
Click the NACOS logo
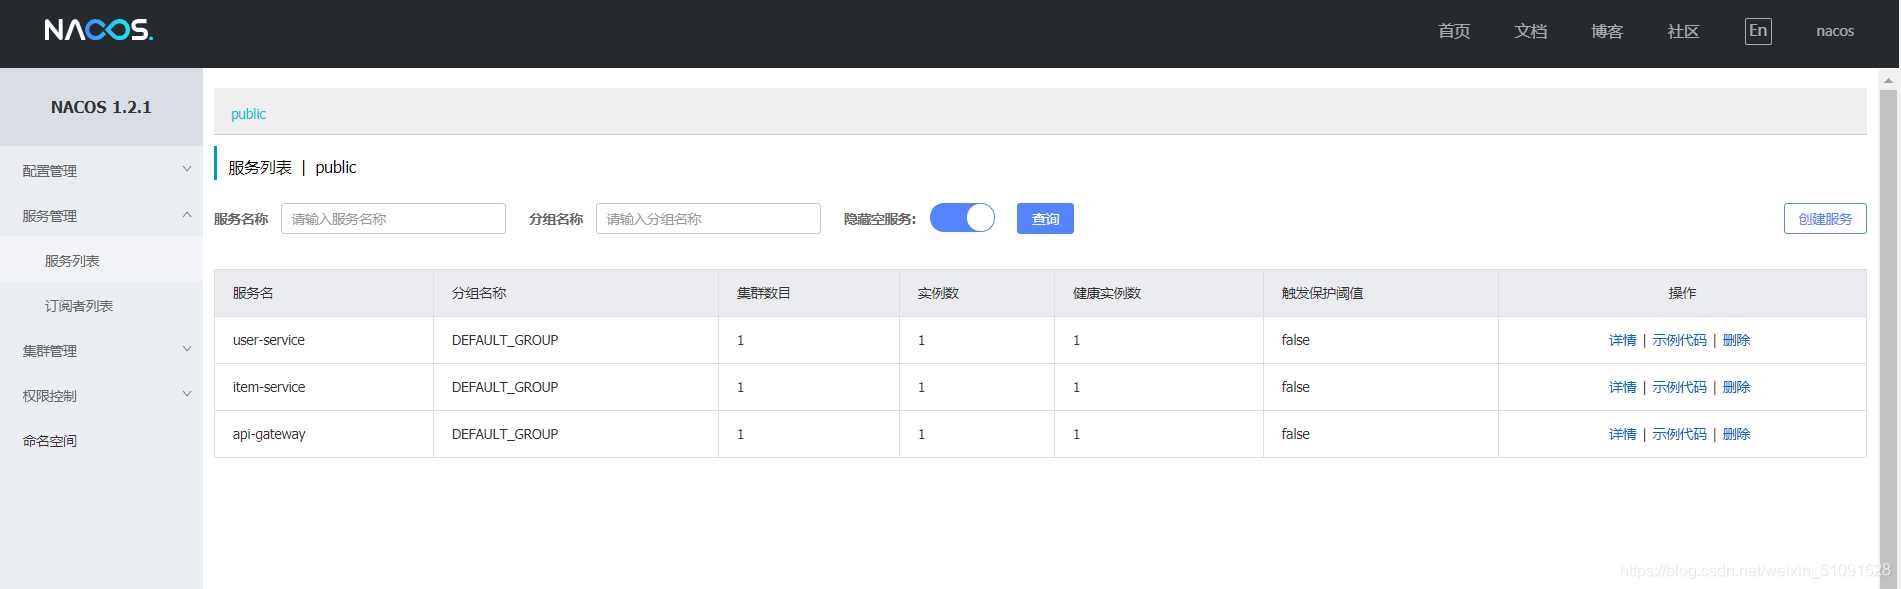tap(98, 30)
